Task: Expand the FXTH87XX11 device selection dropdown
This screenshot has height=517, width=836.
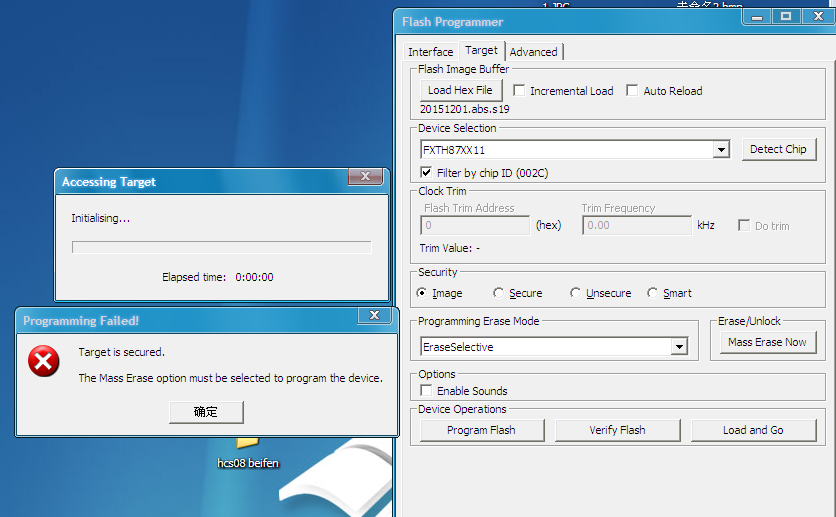Action: click(721, 150)
